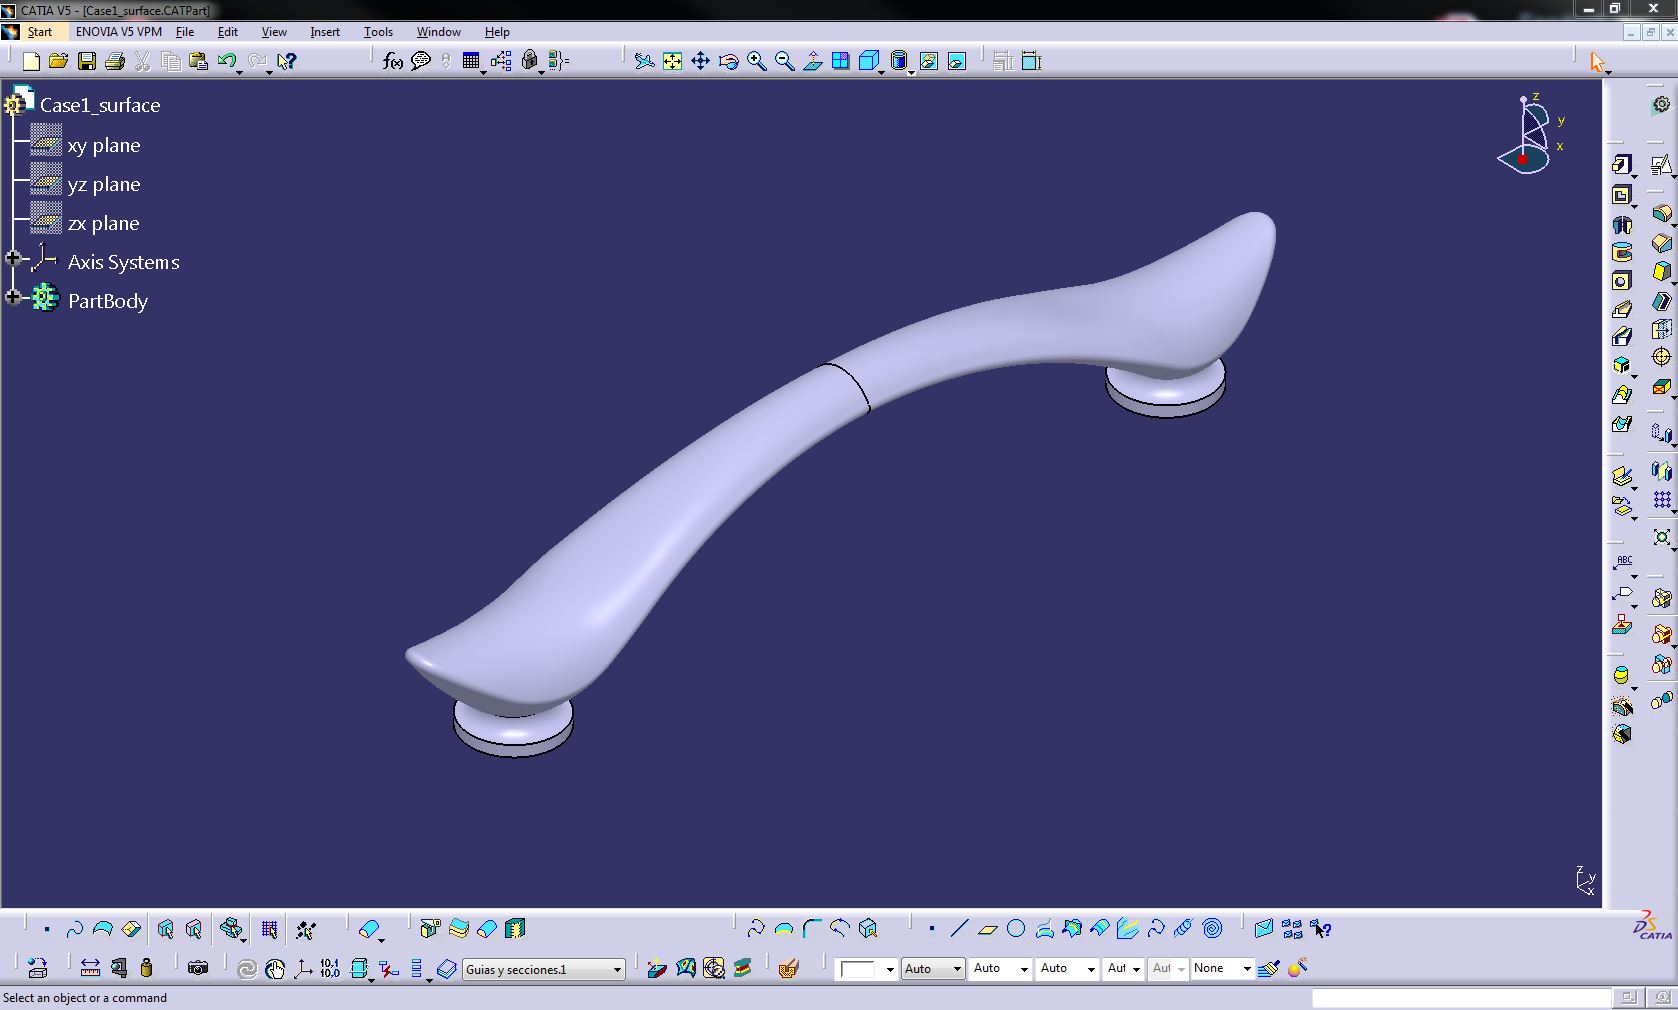The width and height of the screenshot is (1678, 1010).
Task: Click the Measure Inertia weight icon
Action: click(147, 968)
